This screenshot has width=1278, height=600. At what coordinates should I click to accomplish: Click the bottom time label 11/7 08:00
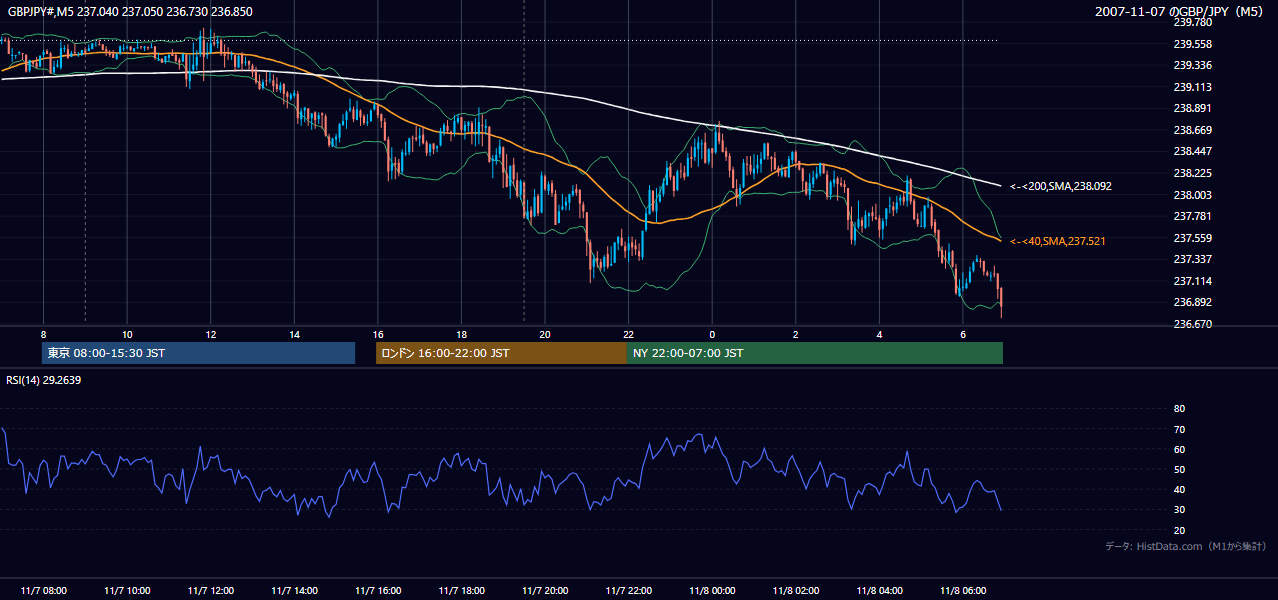coord(43,590)
